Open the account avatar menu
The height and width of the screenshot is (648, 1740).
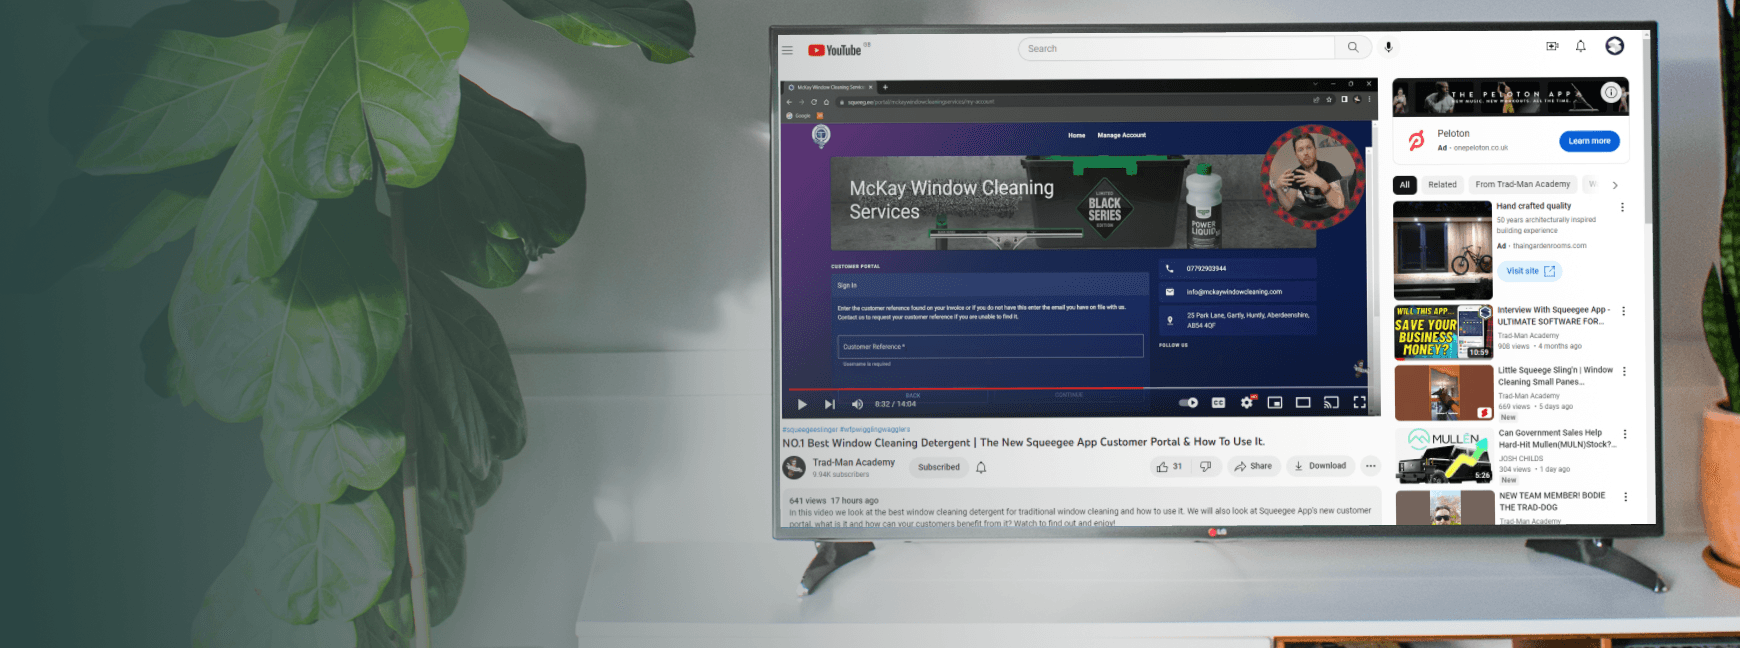tap(1615, 46)
